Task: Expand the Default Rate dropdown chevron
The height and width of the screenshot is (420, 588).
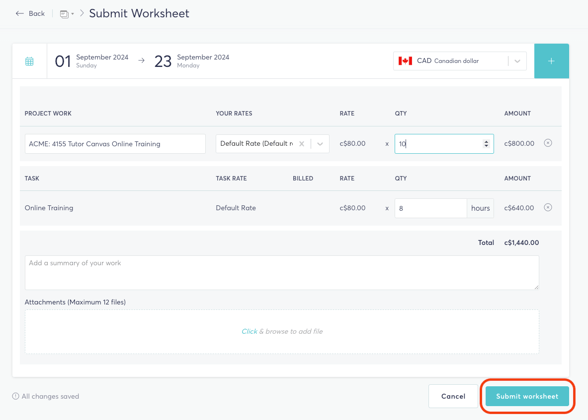Action: [320, 144]
